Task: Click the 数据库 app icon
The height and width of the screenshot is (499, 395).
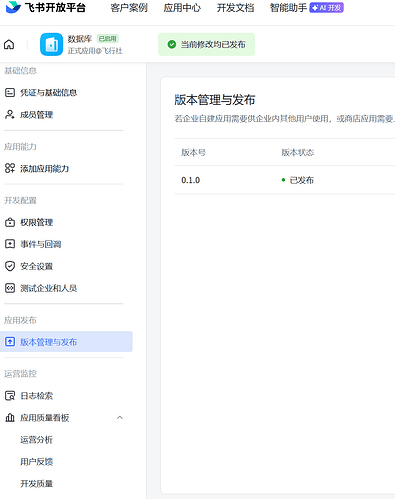Action: [51, 44]
